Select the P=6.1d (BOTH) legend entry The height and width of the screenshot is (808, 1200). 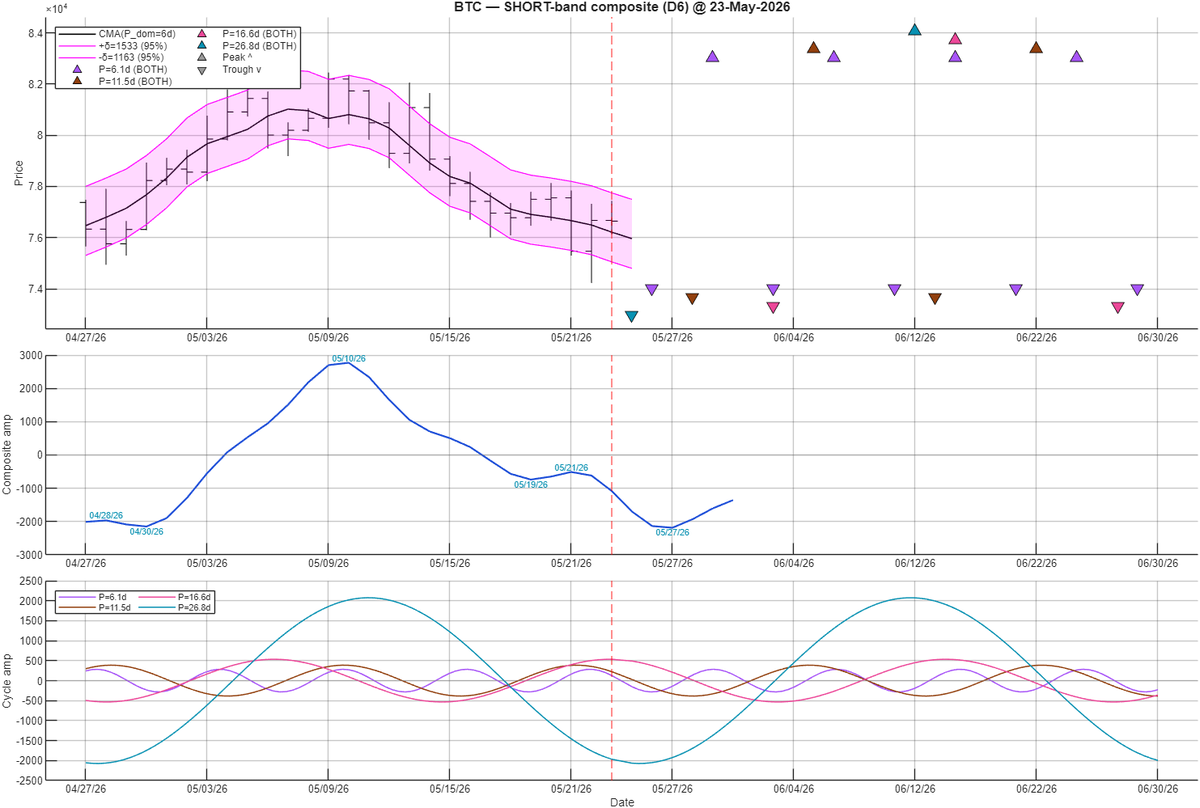120,69
